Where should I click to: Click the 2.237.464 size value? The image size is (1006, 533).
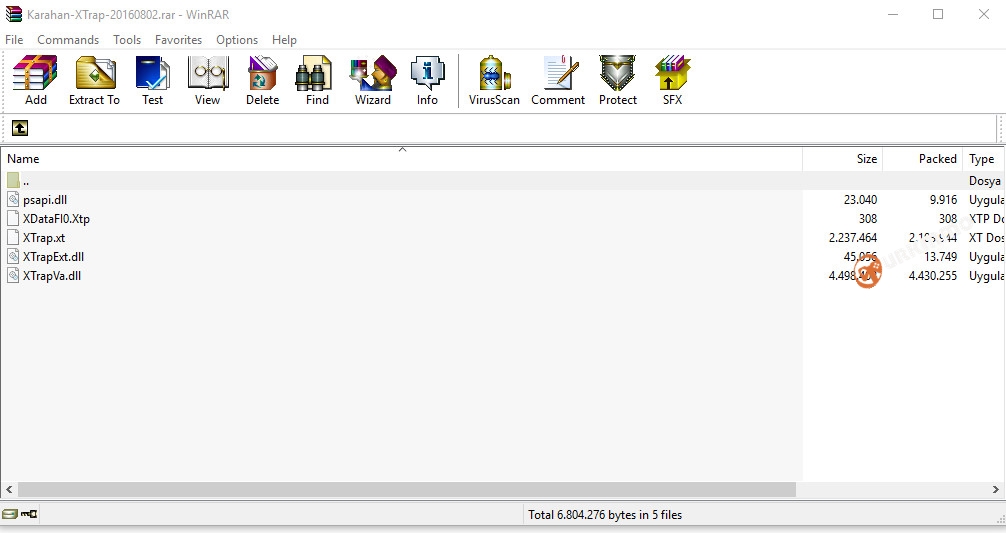point(853,237)
